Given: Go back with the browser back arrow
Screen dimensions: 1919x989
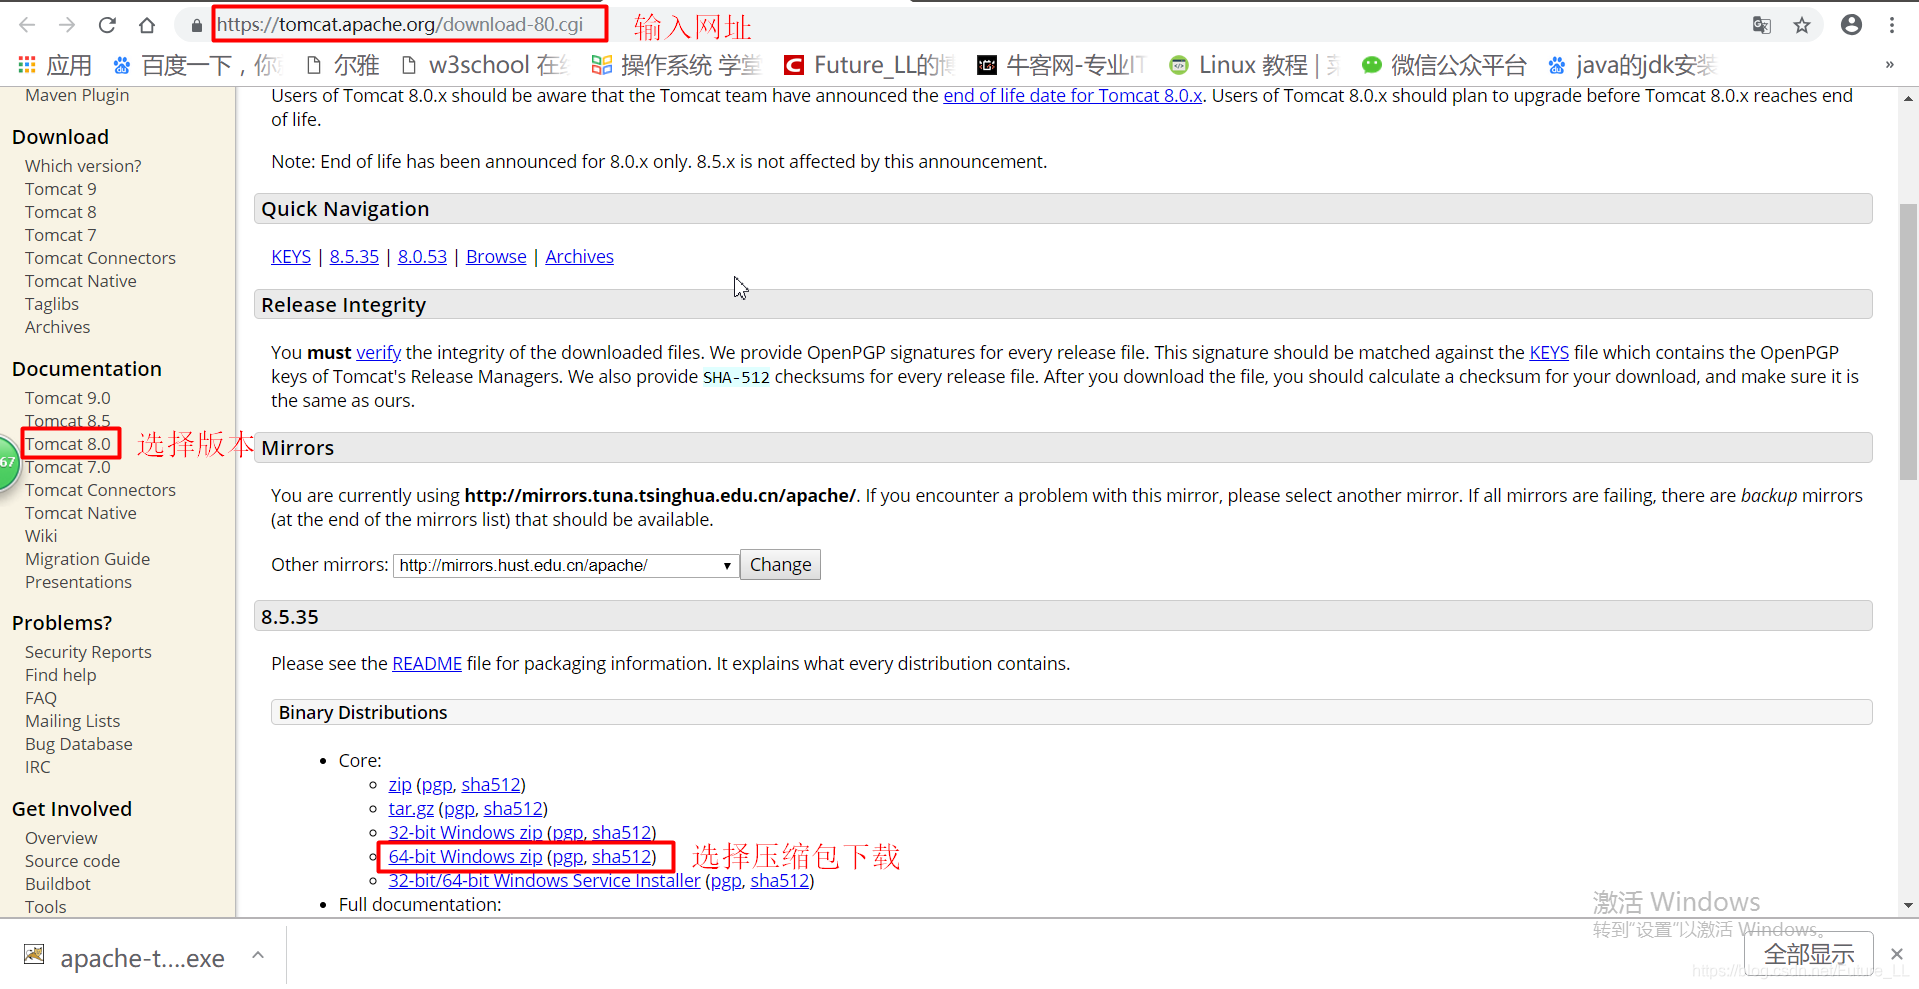Looking at the screenshot, I should (x=27, y=25).
